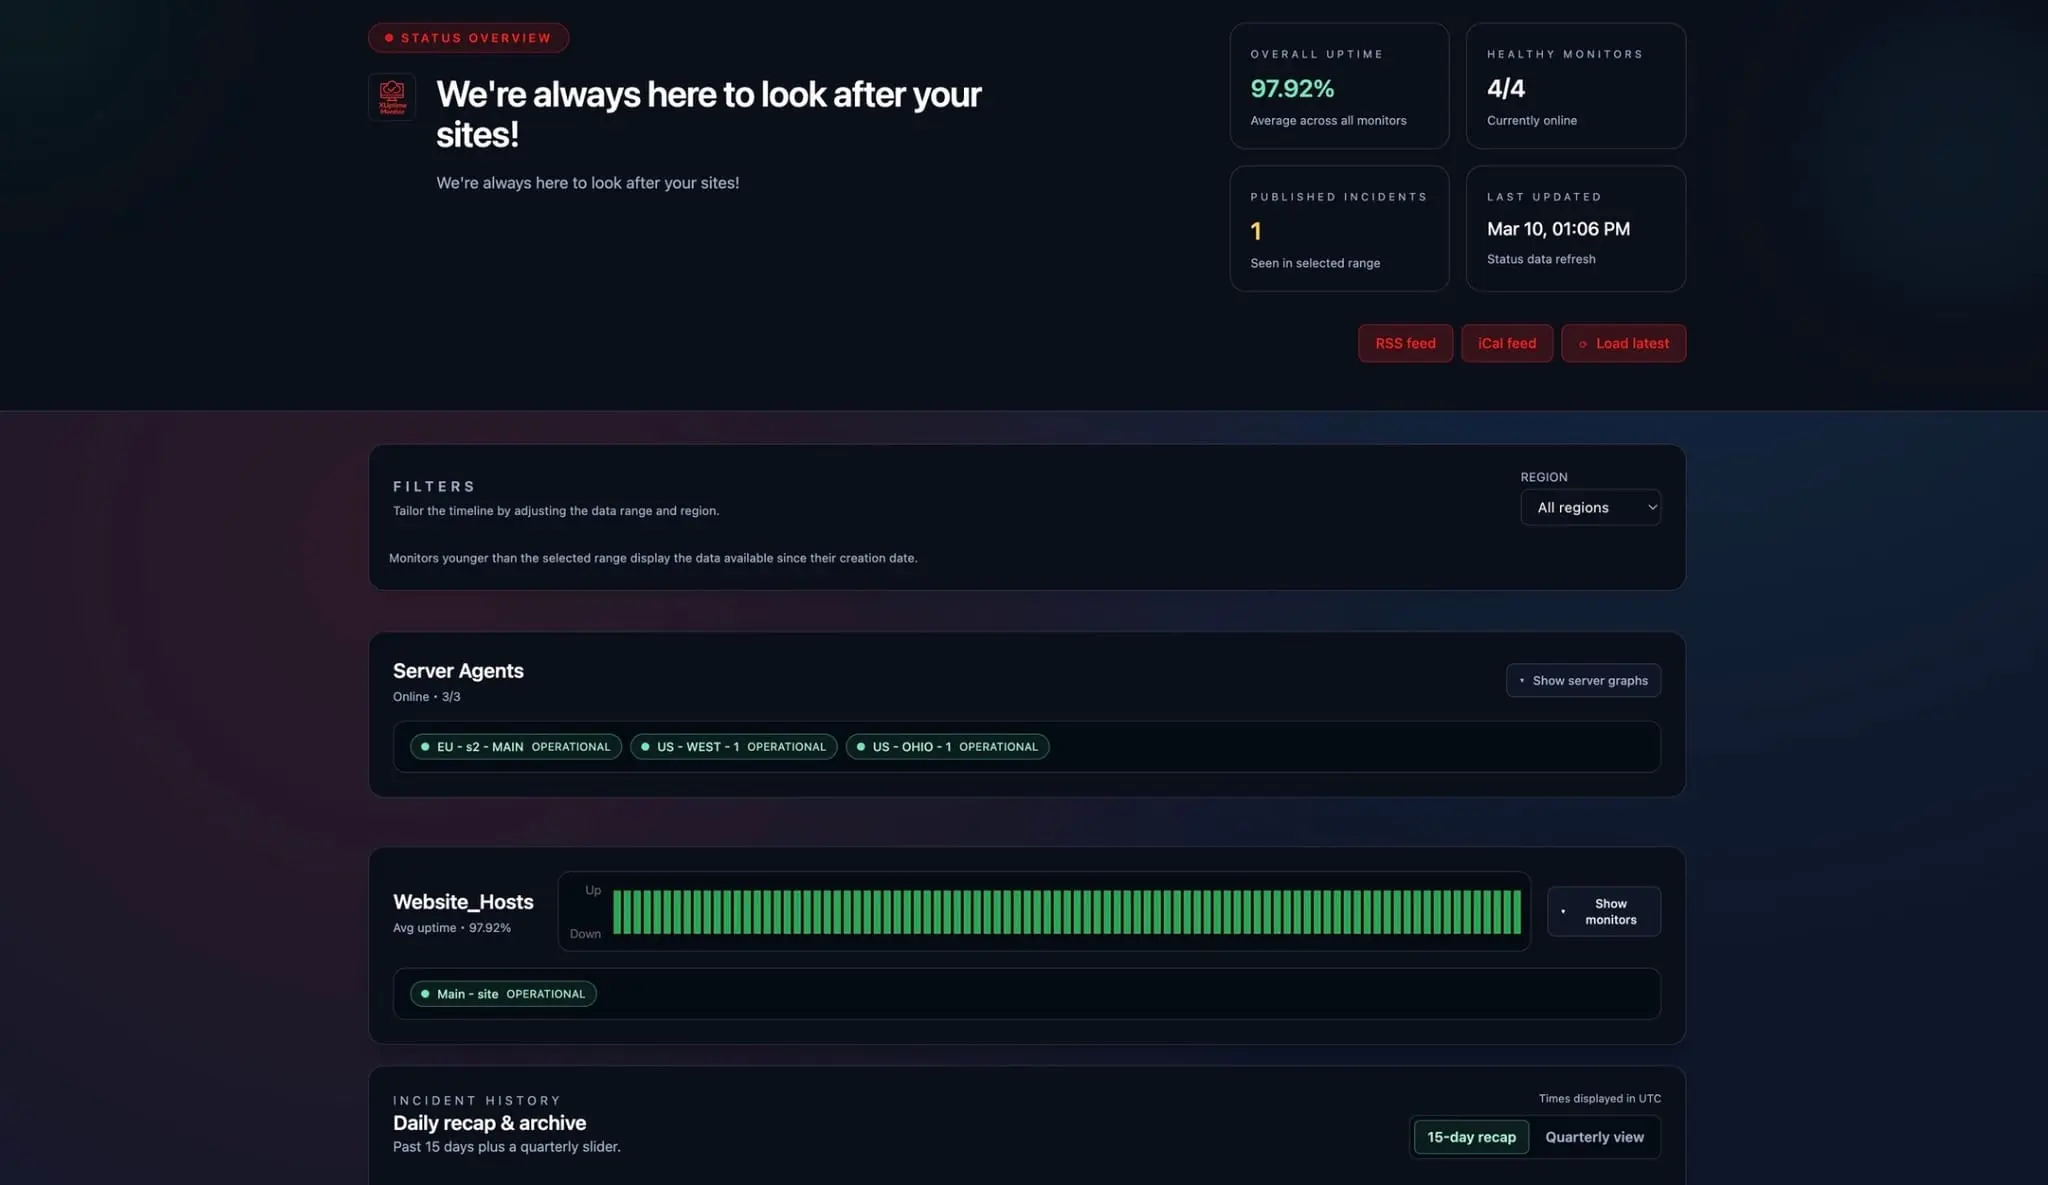The image size is (2048, 1185).
Task: Click the Main - site operational chip
Action: [x=503, y=994]
